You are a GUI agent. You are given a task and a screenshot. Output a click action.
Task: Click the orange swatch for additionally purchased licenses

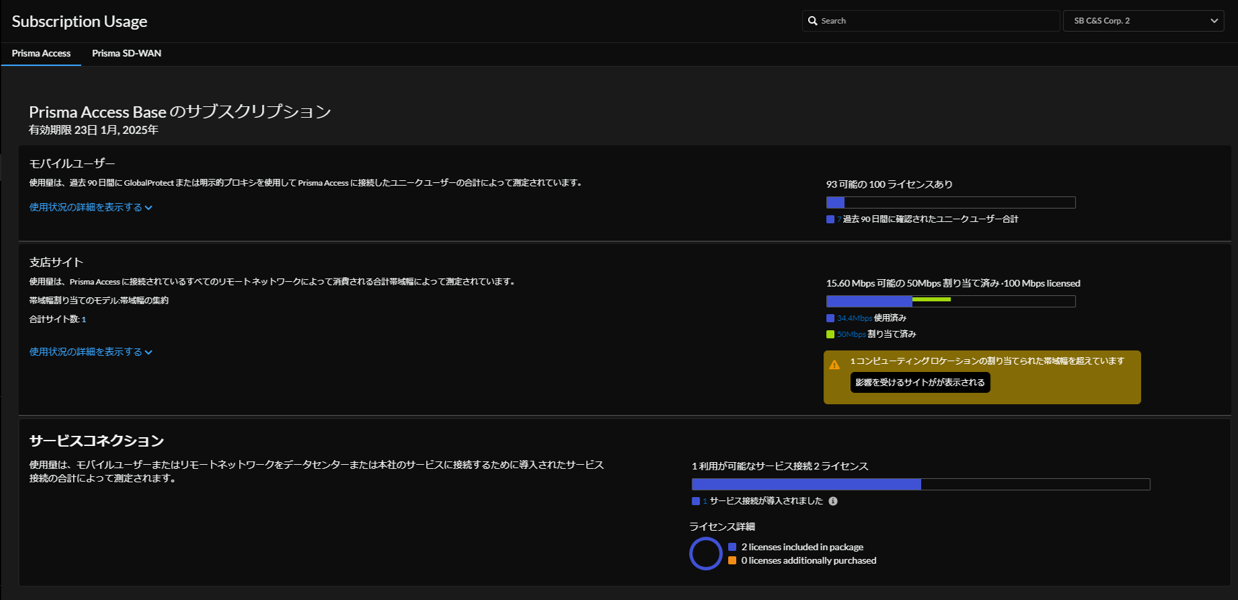[732, 560]
